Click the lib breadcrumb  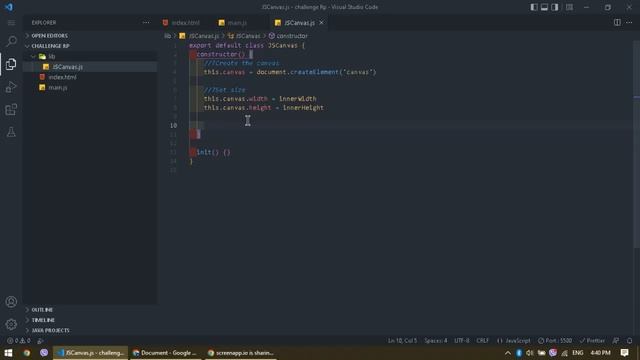tap(167, 36)
